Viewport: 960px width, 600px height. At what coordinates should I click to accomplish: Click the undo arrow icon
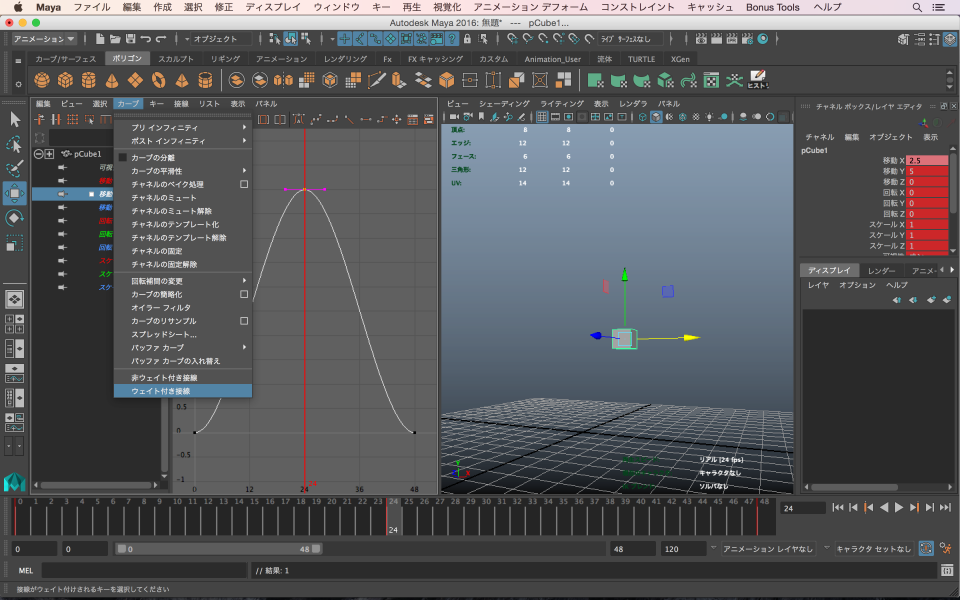click(145, 39)
